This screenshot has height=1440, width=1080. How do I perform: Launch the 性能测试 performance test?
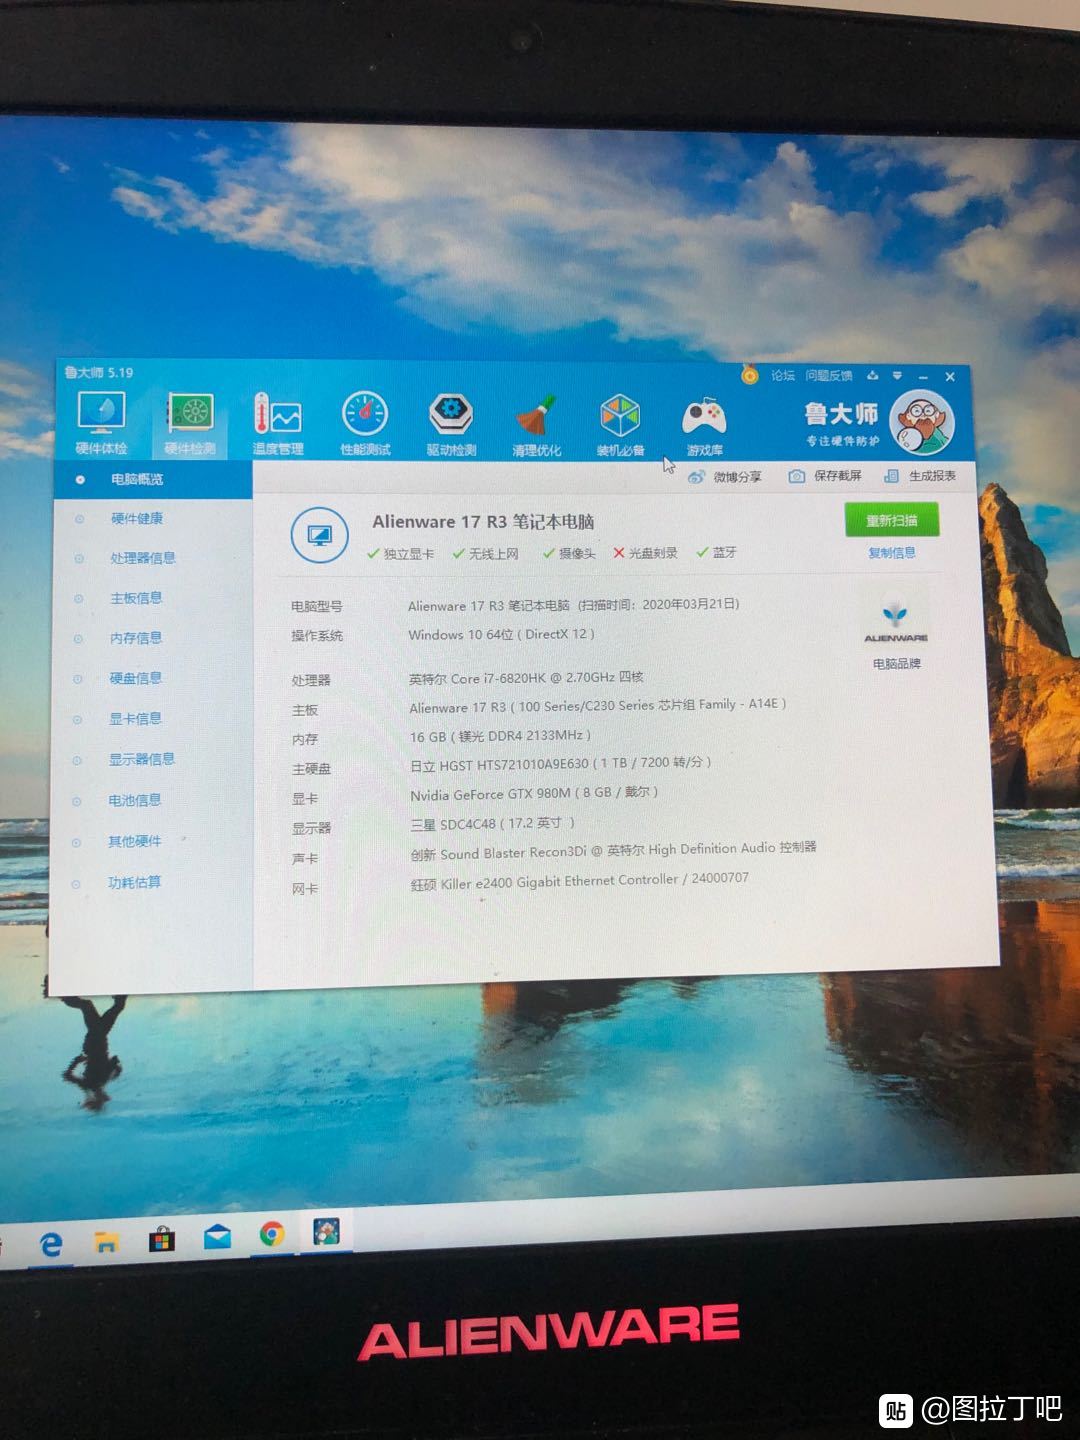pyautogui.click(x=365, y=424)
